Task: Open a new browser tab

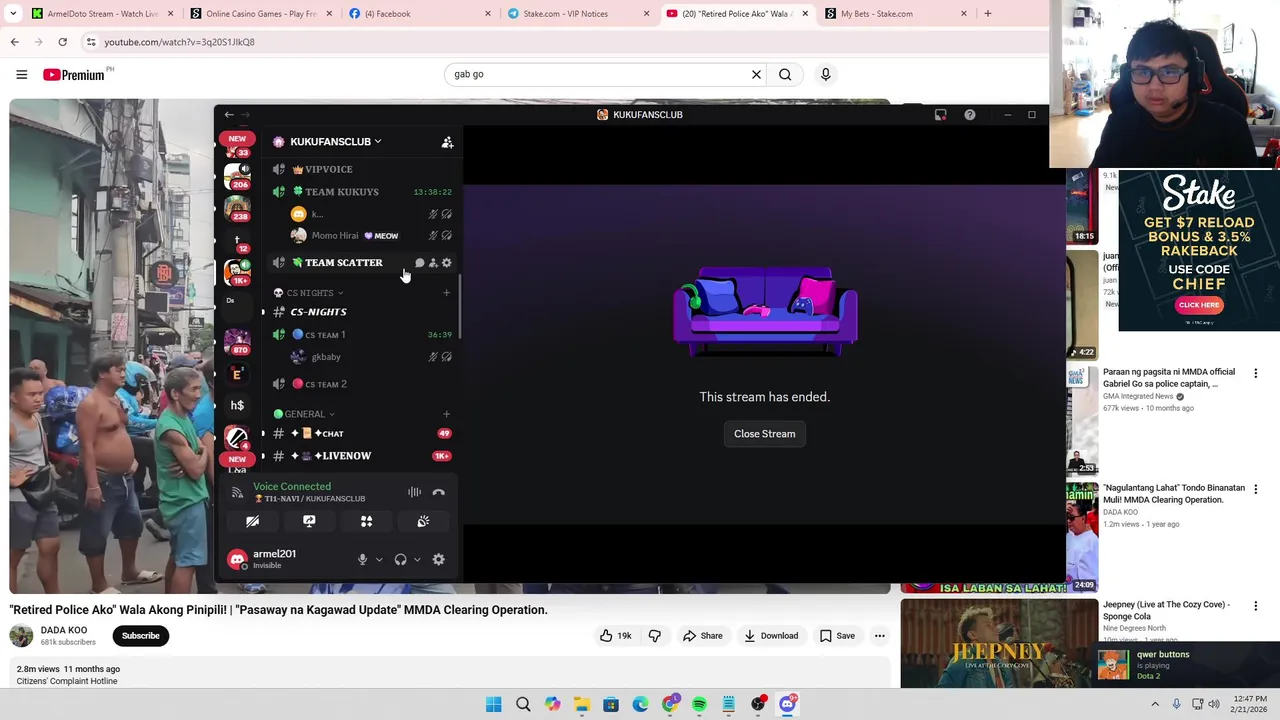Action: (x=987, y=14)
